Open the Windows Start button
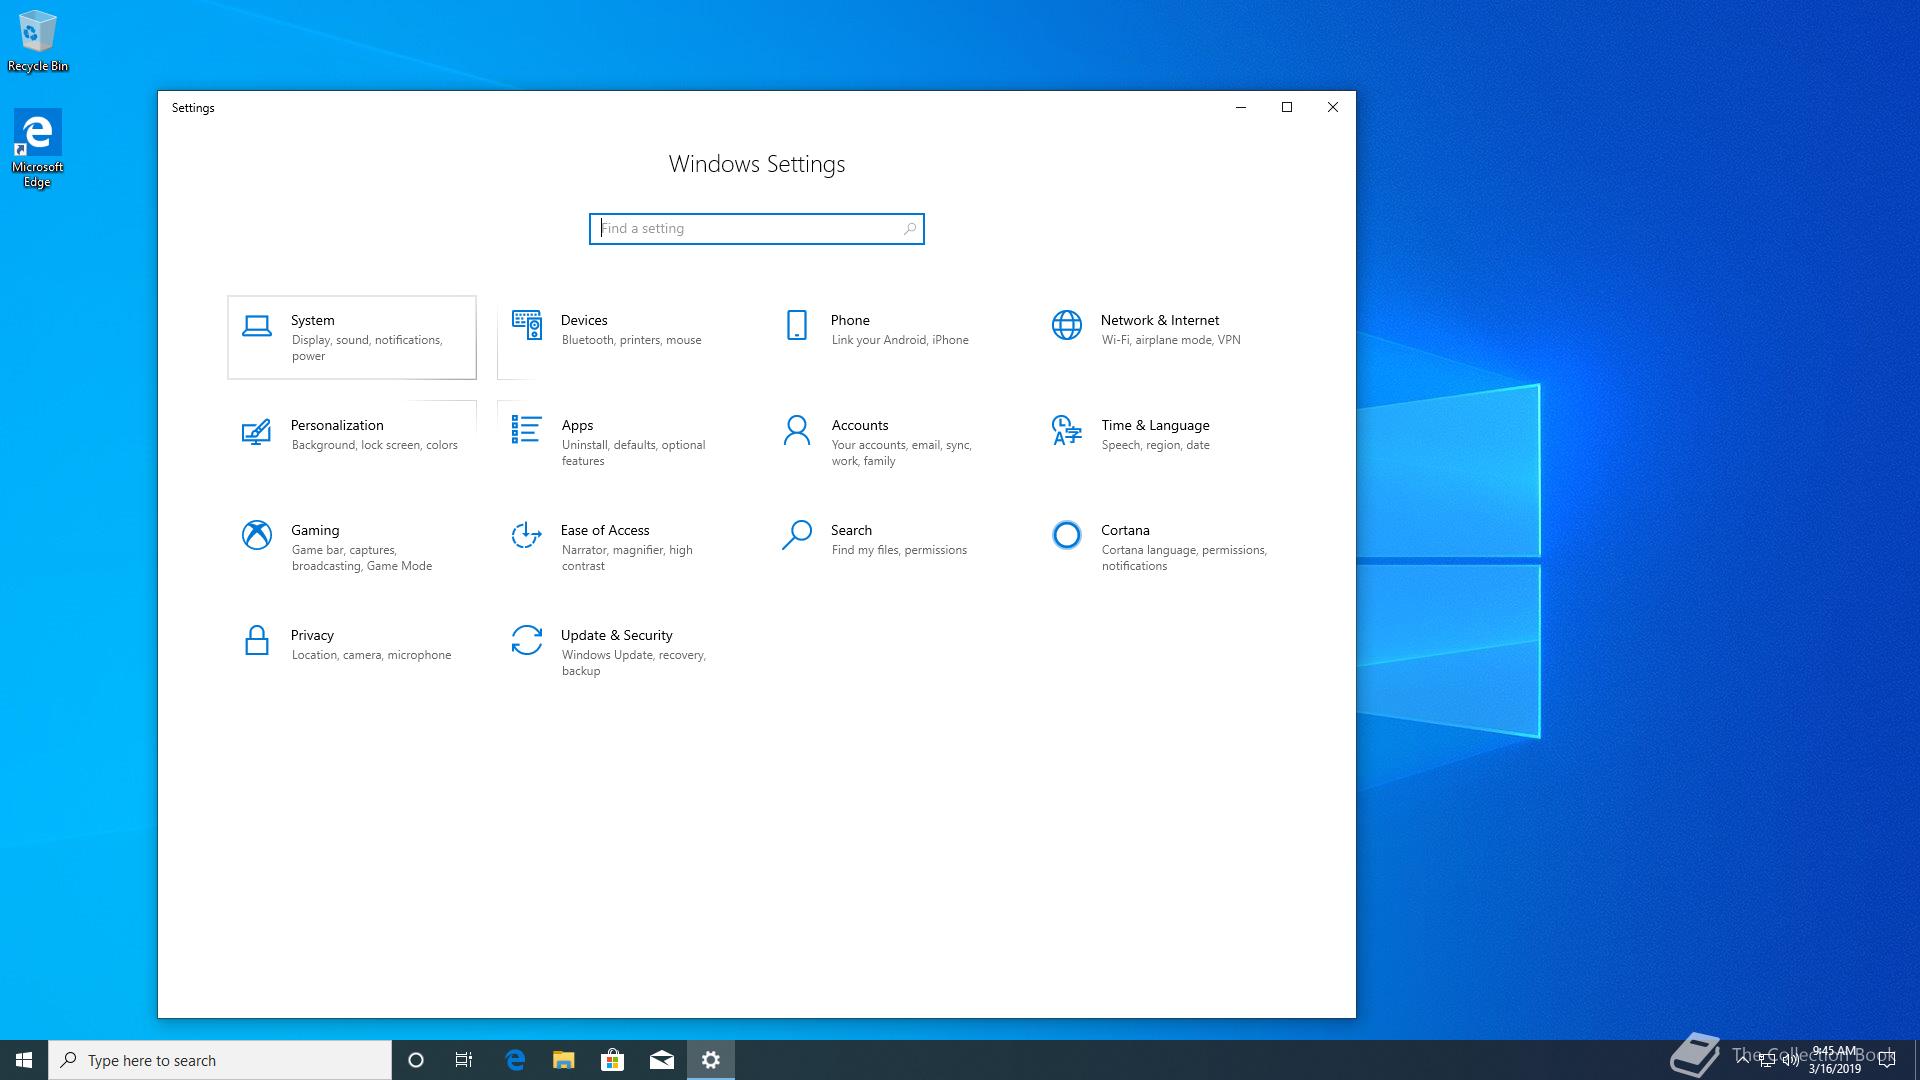The height and width of the screenshot is (1080, 1920). [x=24, y=1060]
